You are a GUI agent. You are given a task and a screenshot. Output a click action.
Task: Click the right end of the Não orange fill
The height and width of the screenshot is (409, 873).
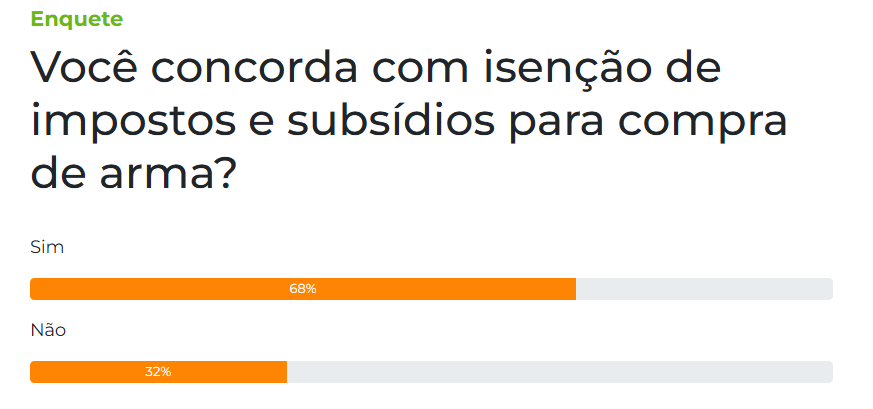[283, 372]
